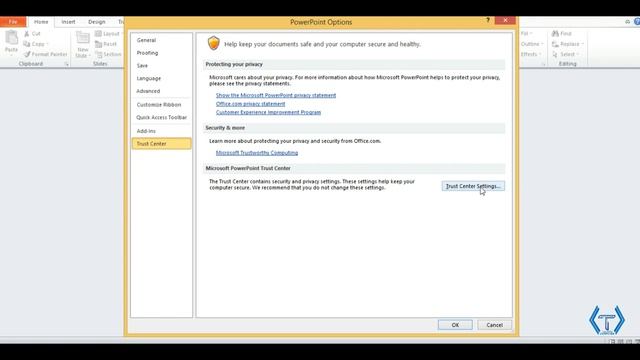This screenshot has height=360, width=640.
Task: Open Customer Experience Improvement Program link
Action: (268, 112)
